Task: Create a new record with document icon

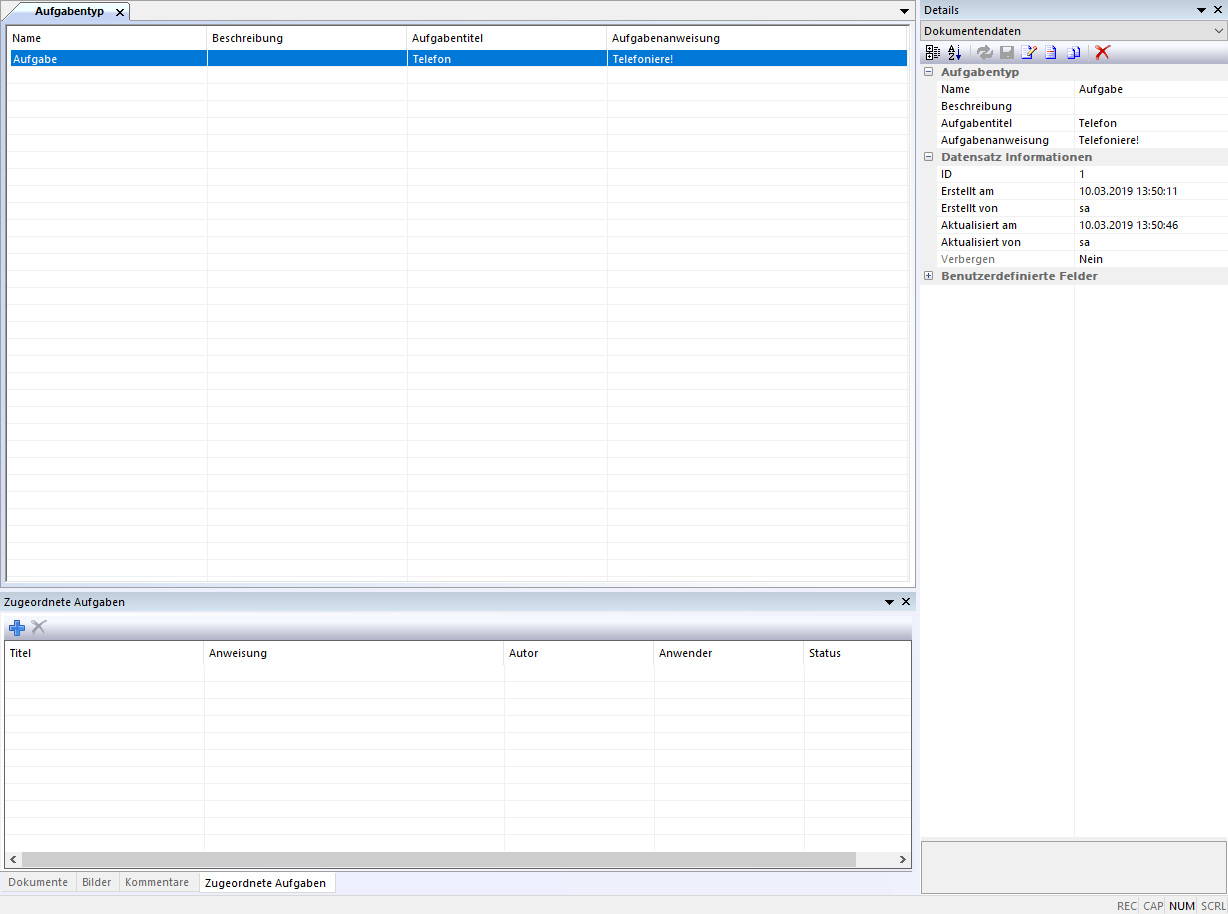Action: 1051,52
